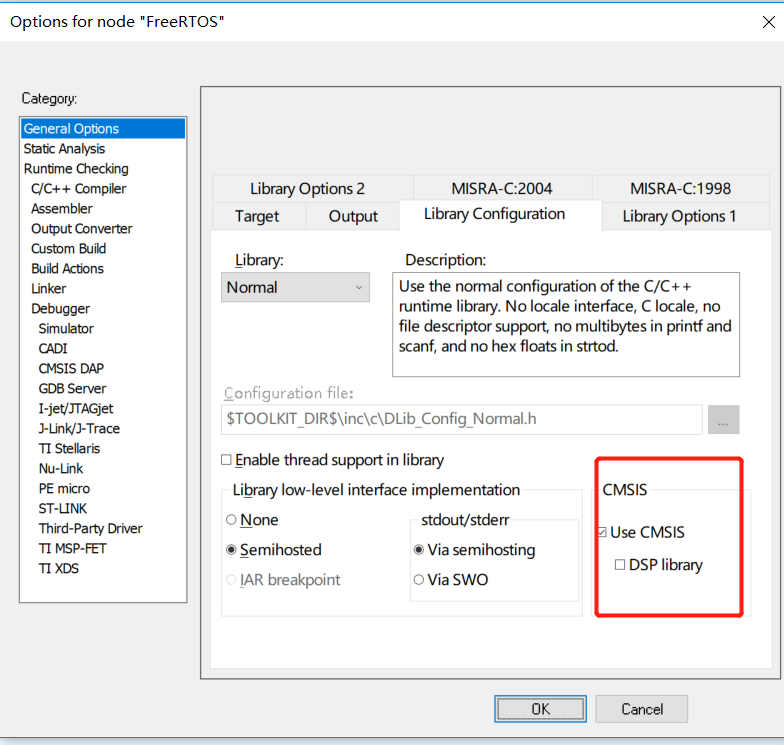Open Output Converter category
Image resolution: width=784 pixels, height=745 pixels.
pyautogui.click(x=82, y=228)
